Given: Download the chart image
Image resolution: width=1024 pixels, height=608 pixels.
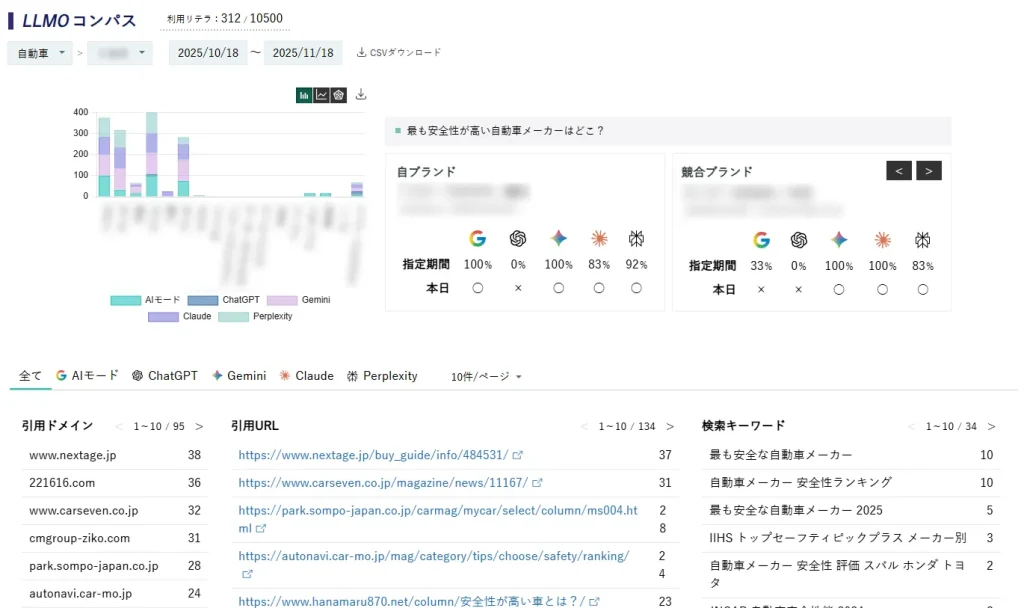Looking at the screenshot, I should point(361,95).
